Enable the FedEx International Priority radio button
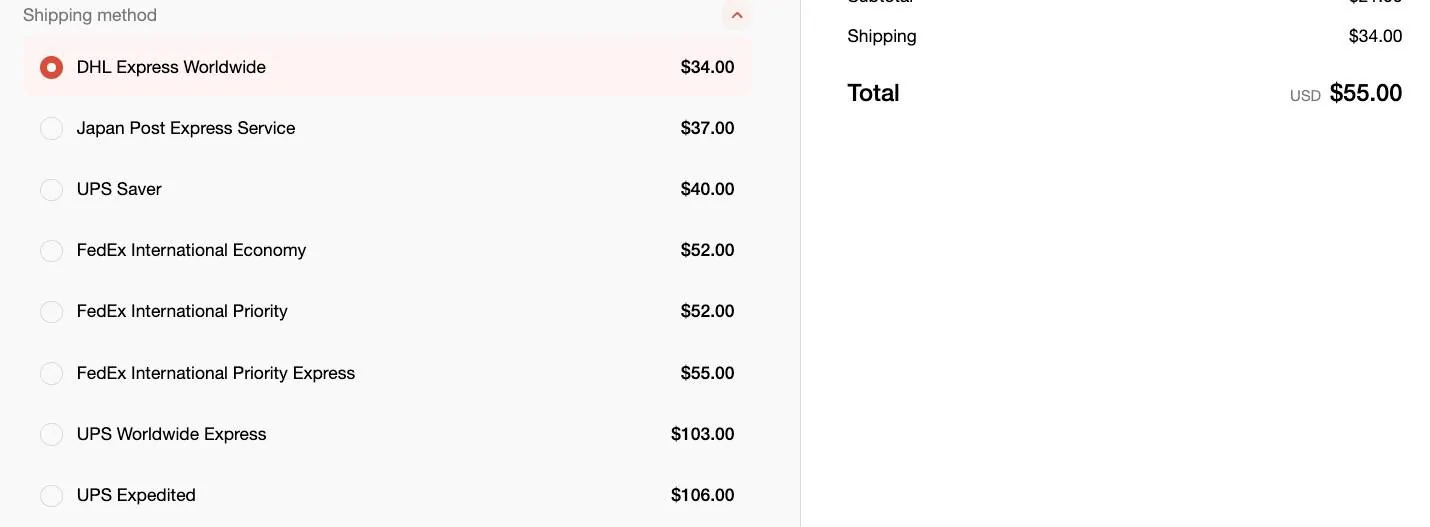 51,311
